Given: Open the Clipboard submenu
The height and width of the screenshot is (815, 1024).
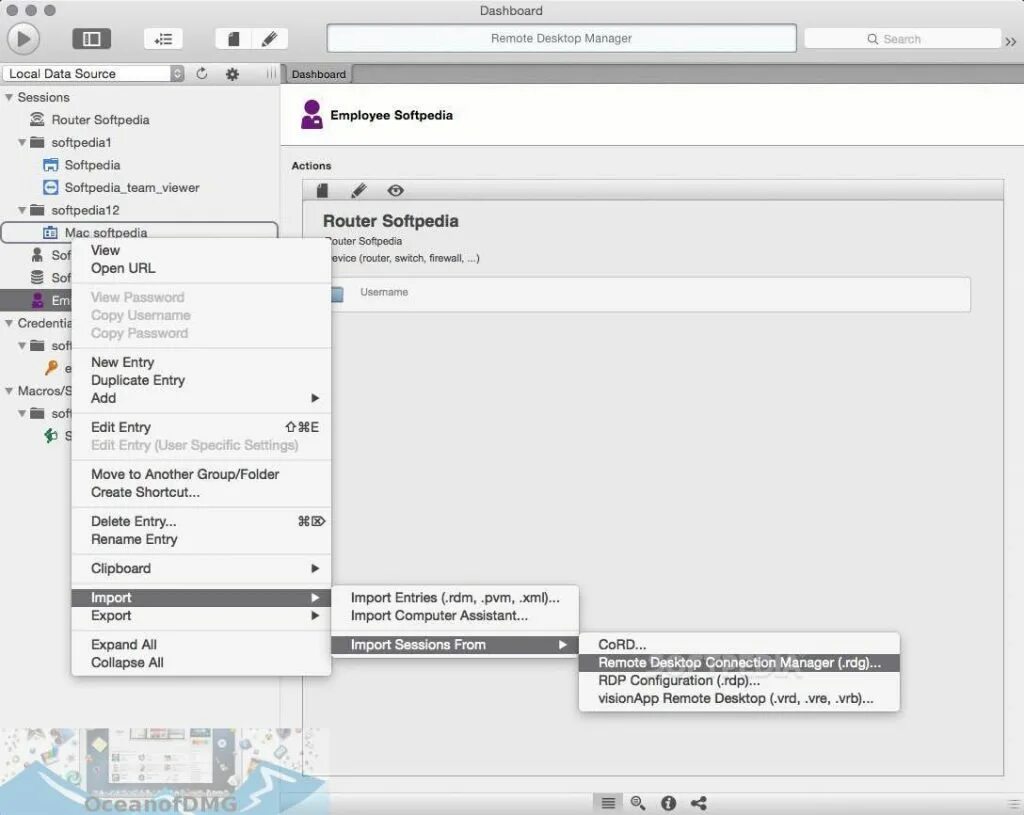Looking at the screenshot, I should click(201, 568).
